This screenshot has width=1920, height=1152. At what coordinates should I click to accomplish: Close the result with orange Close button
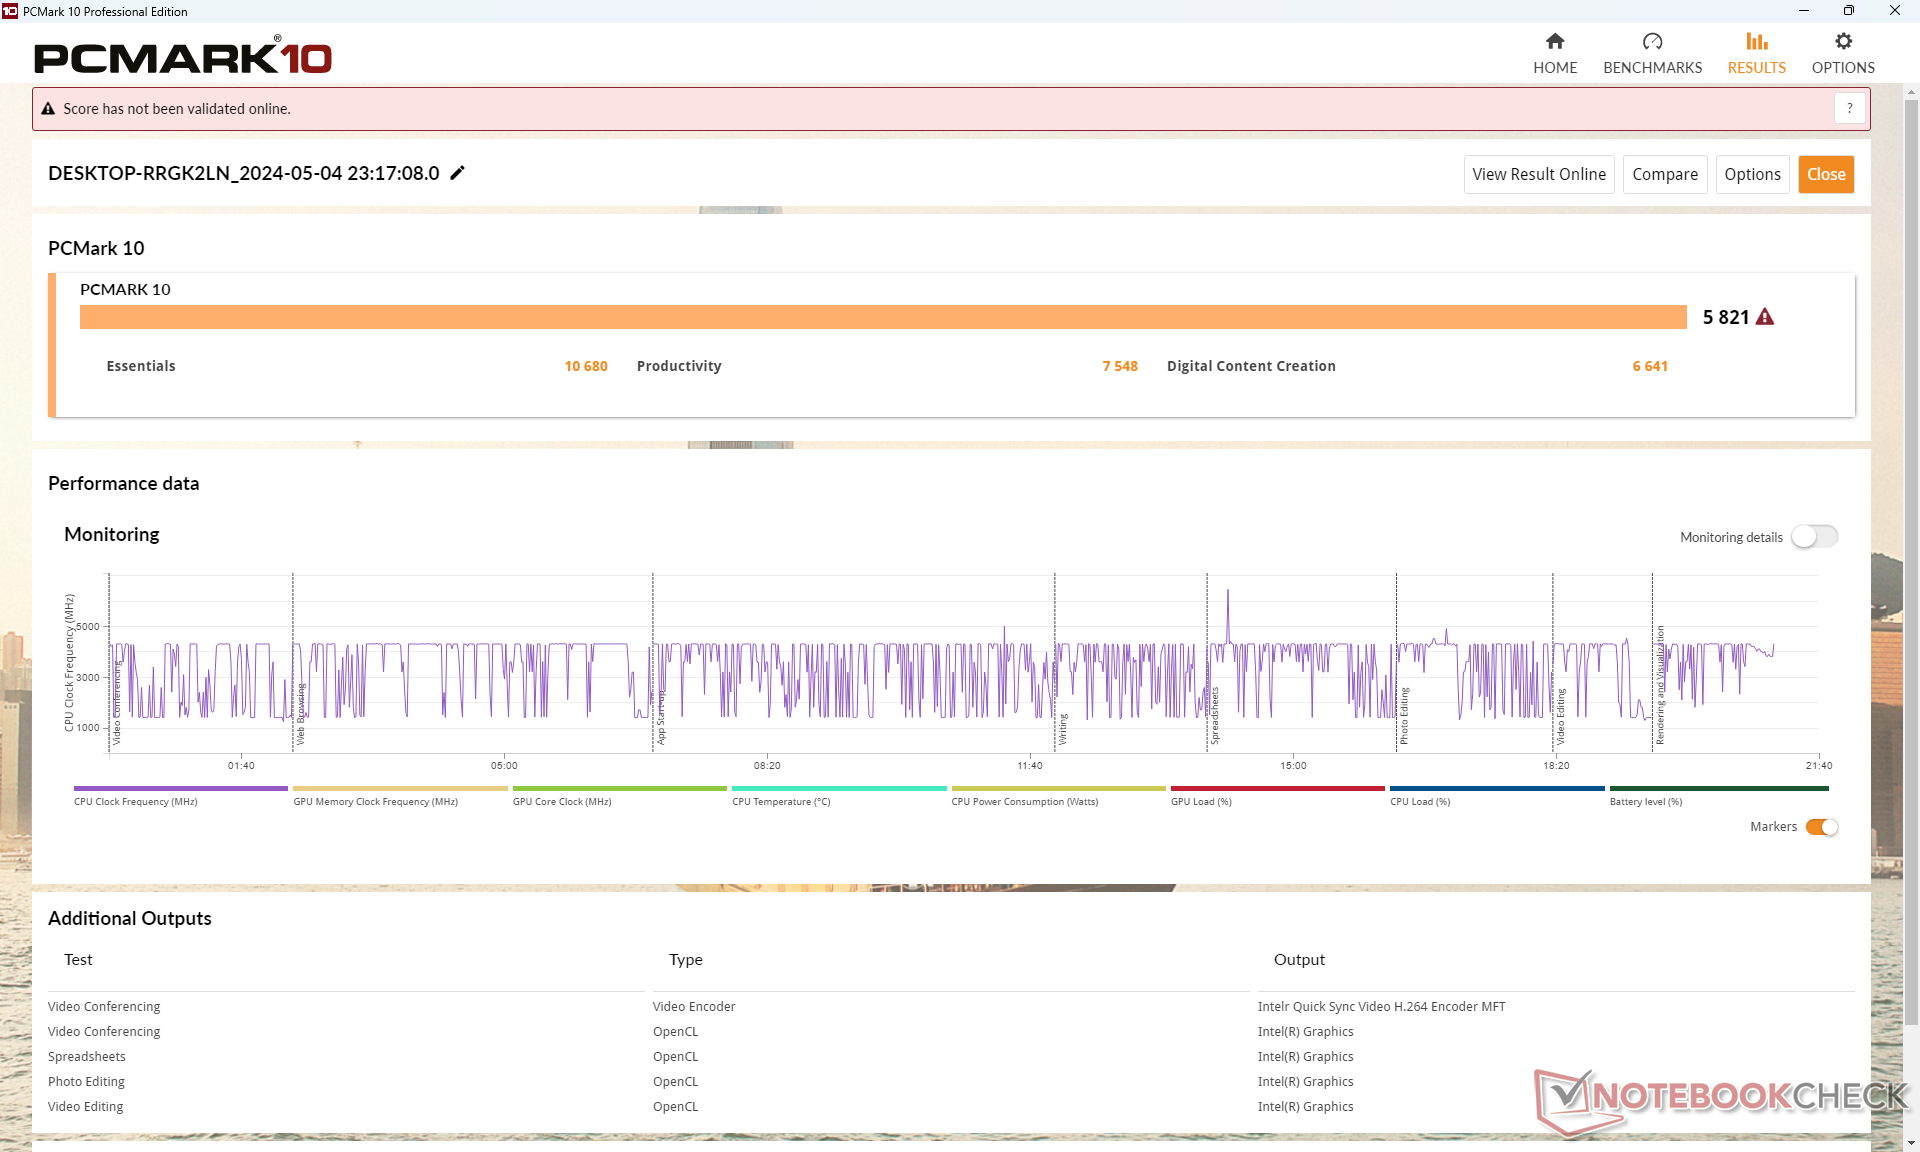pos(1825,174)
